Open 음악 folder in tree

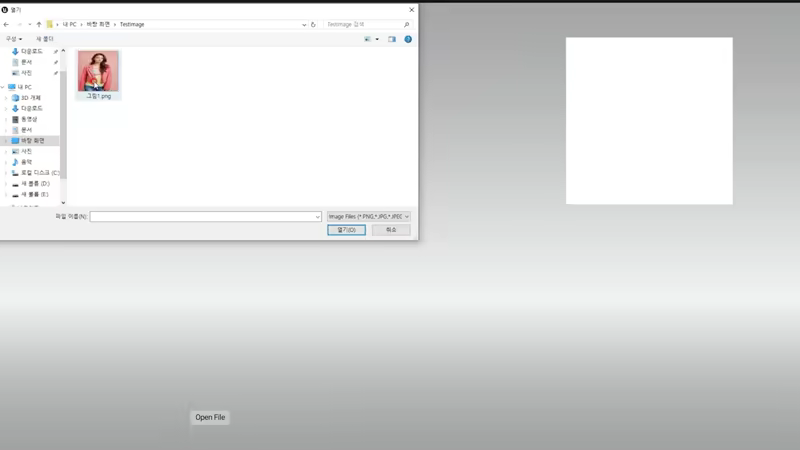27,162
